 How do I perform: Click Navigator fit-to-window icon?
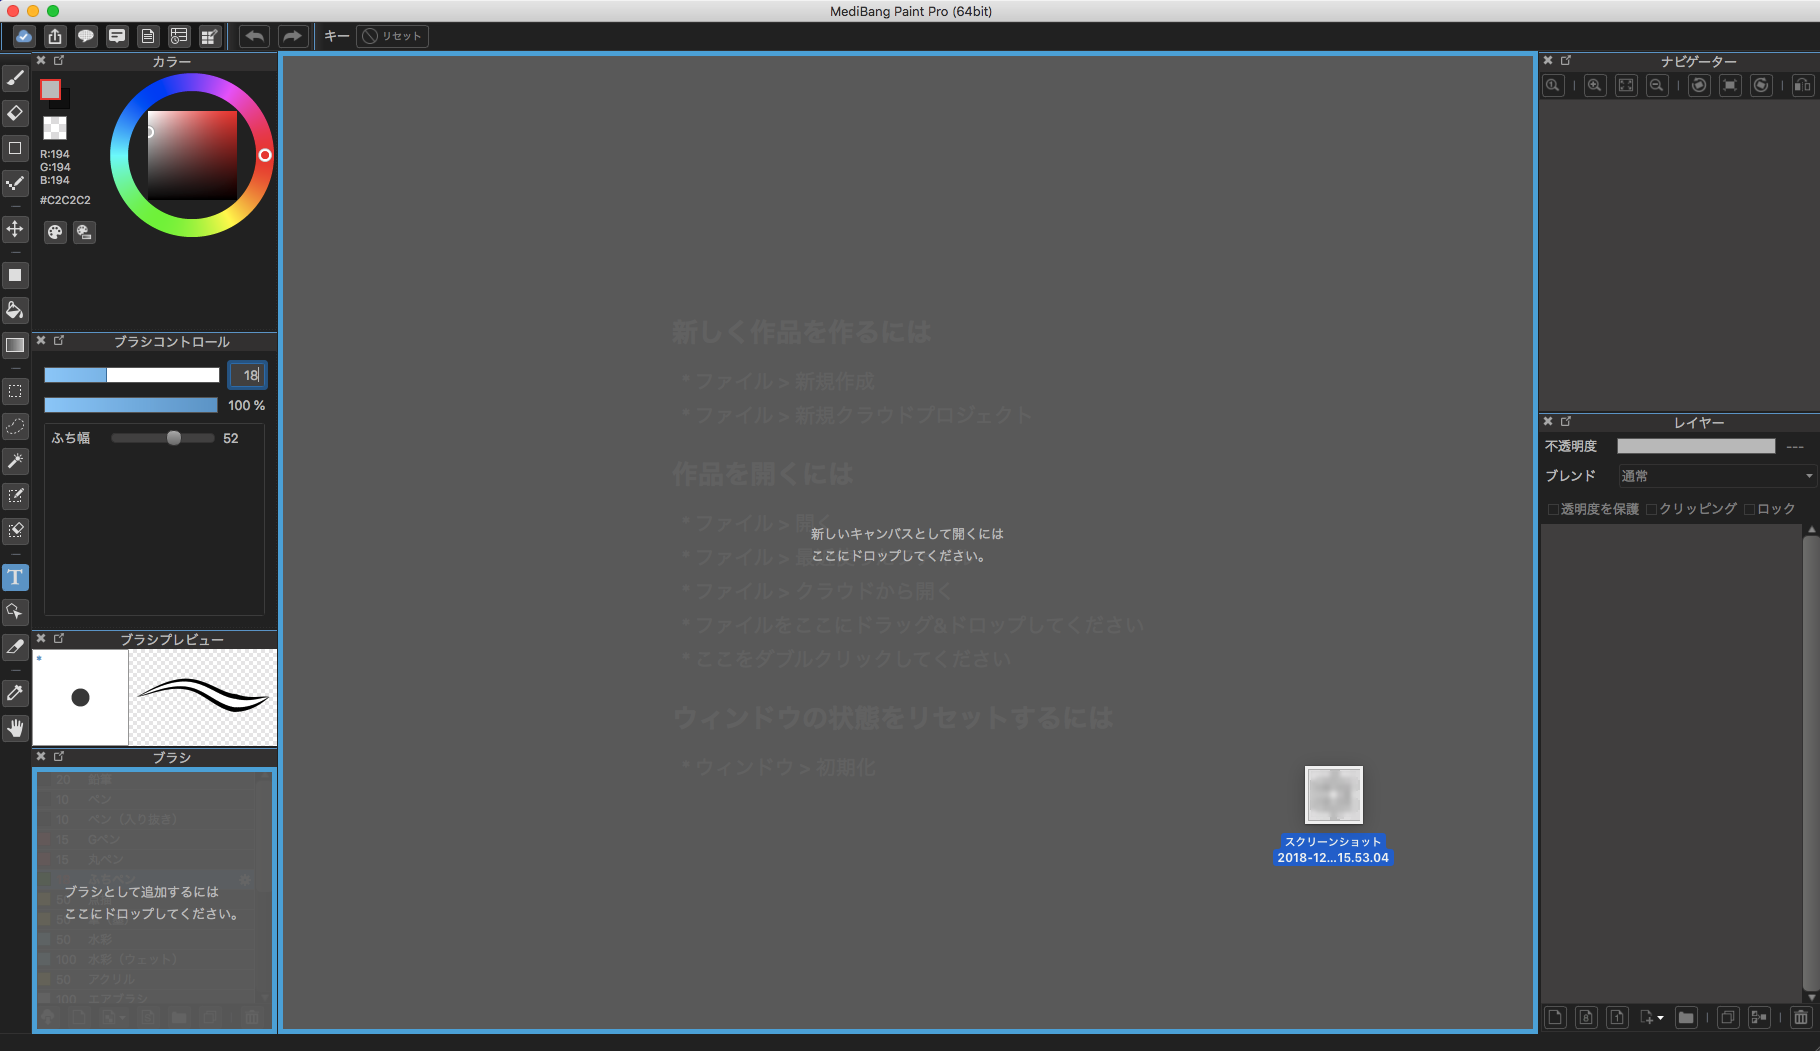tap(1626, 86)
